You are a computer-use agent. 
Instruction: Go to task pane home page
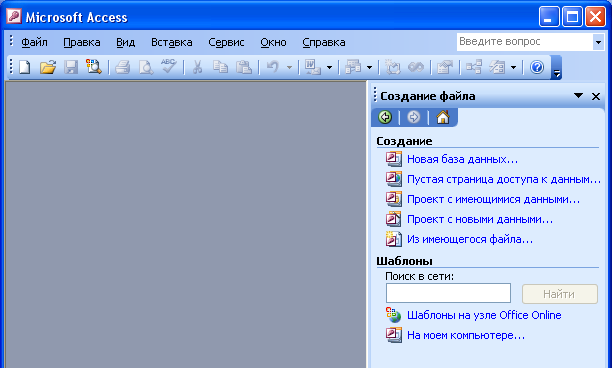tap(443, 117)
